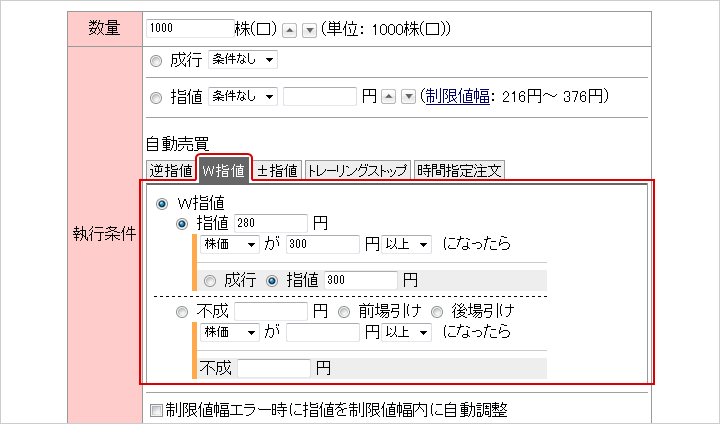Open the 制限値幅 link
720x424 pixels.
[x=457, y=96]
